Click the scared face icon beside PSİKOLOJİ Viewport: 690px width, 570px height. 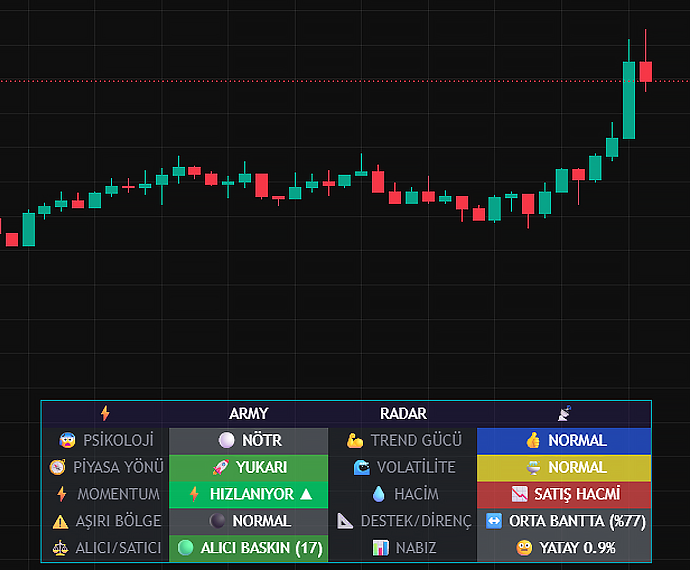coord(67,440)
